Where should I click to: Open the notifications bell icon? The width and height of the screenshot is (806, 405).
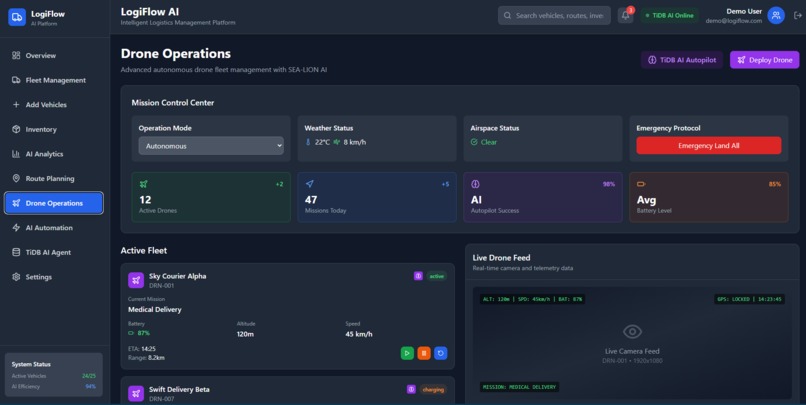point(625,15)
